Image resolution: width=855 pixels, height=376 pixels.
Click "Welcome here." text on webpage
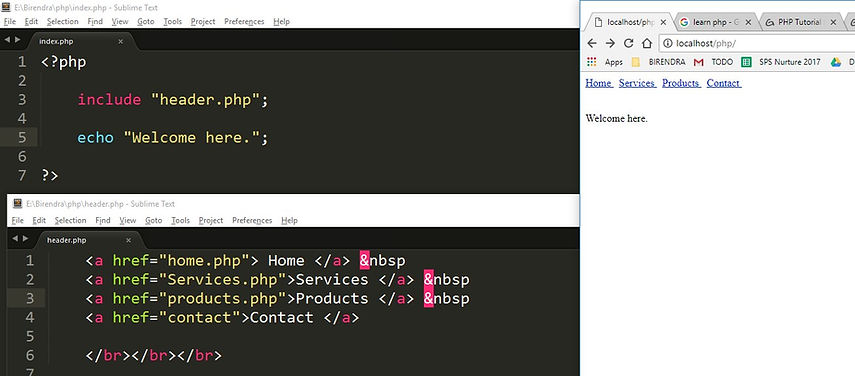(x=617, y=118)
